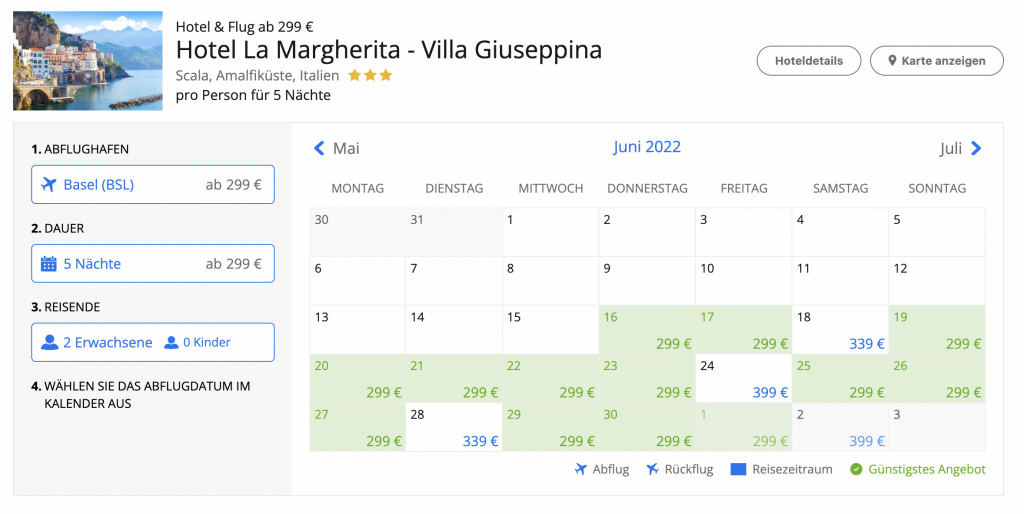Open the 5 Nächte duration selector
The height and width of the screenshot is (514, 1024).
(152, 264)
